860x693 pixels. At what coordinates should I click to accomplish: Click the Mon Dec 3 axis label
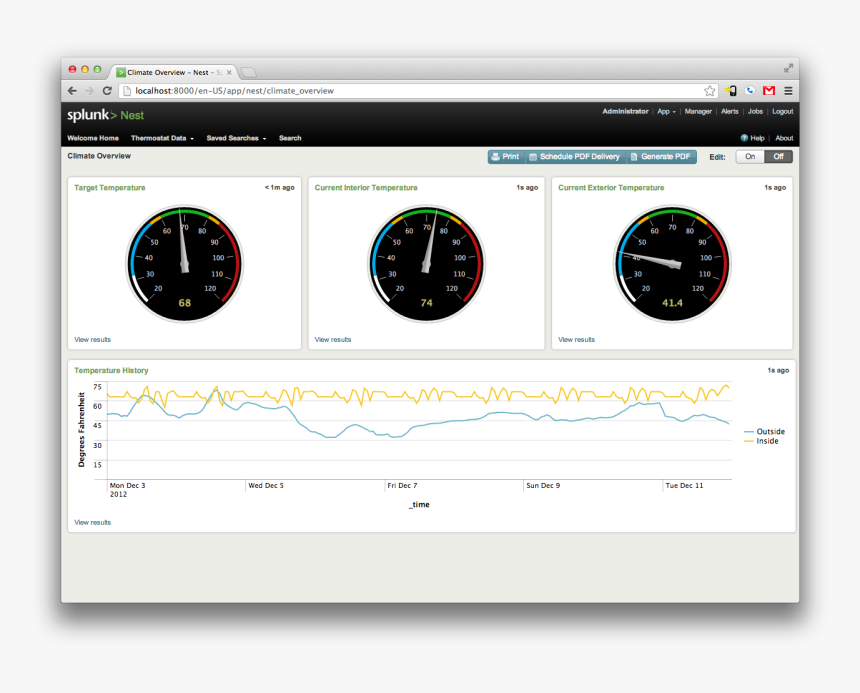pos(127,486)
